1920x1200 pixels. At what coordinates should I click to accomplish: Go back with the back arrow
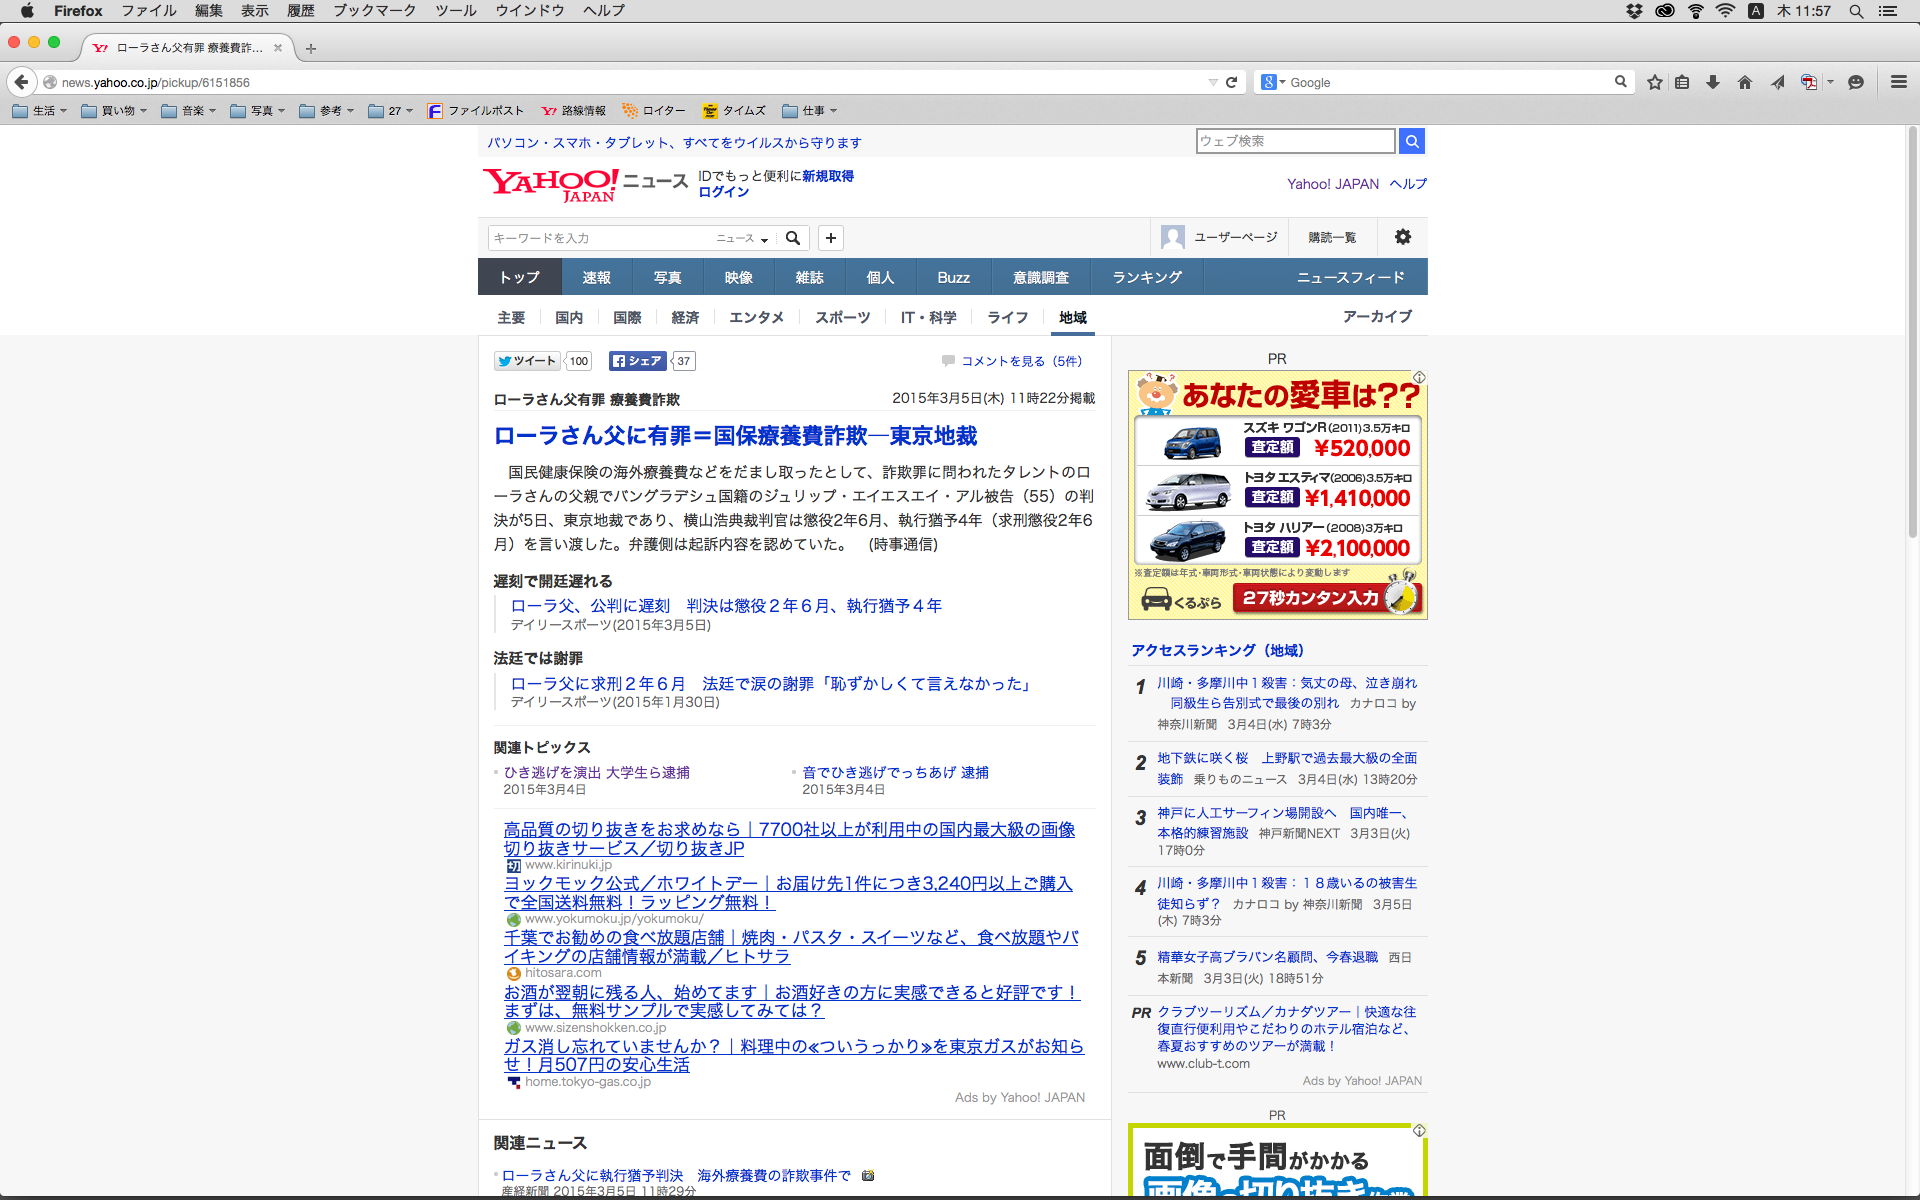(x=22, y=82)
